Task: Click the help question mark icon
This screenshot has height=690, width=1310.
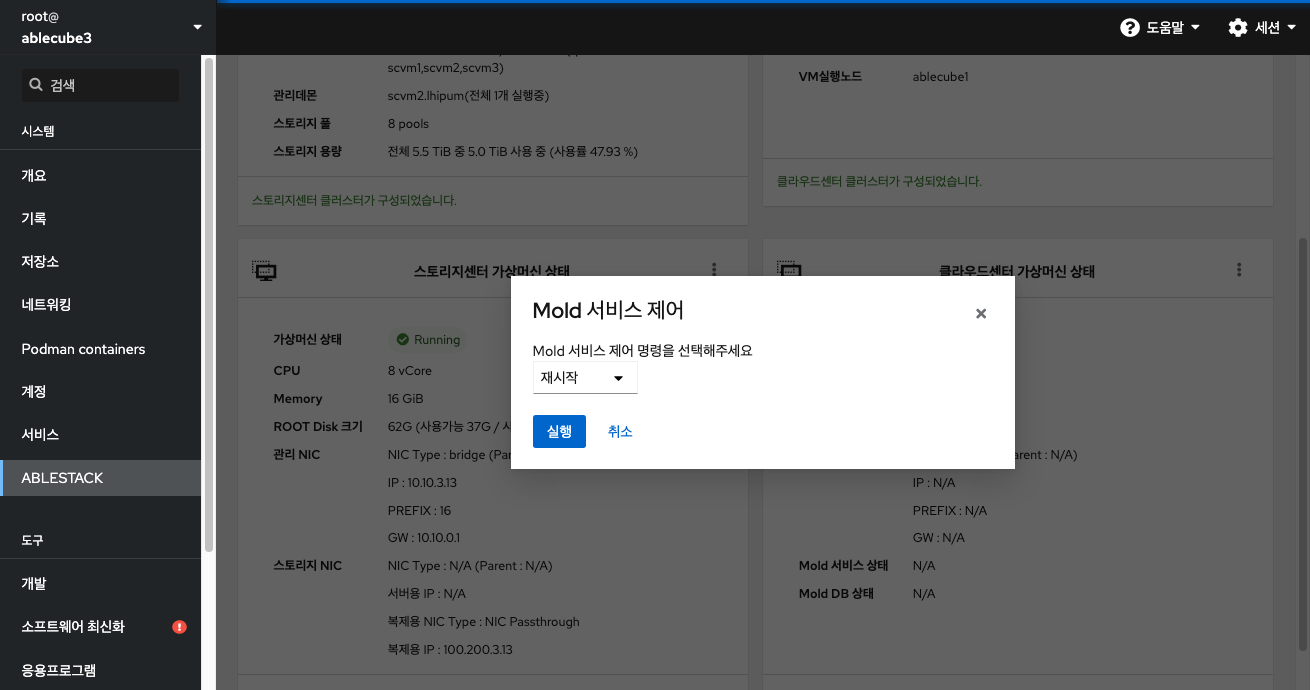Action: point(1130,28)
